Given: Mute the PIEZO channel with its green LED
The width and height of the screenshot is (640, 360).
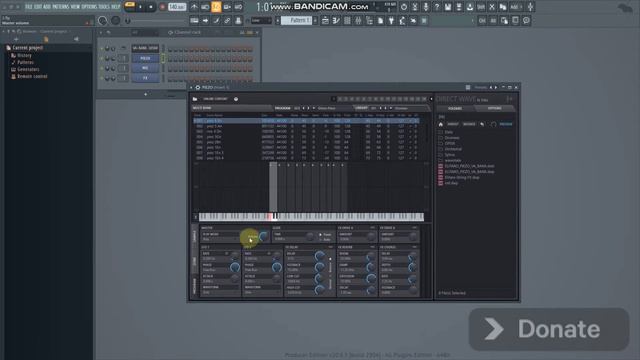Looking at the screenshot, I should 102,58.
